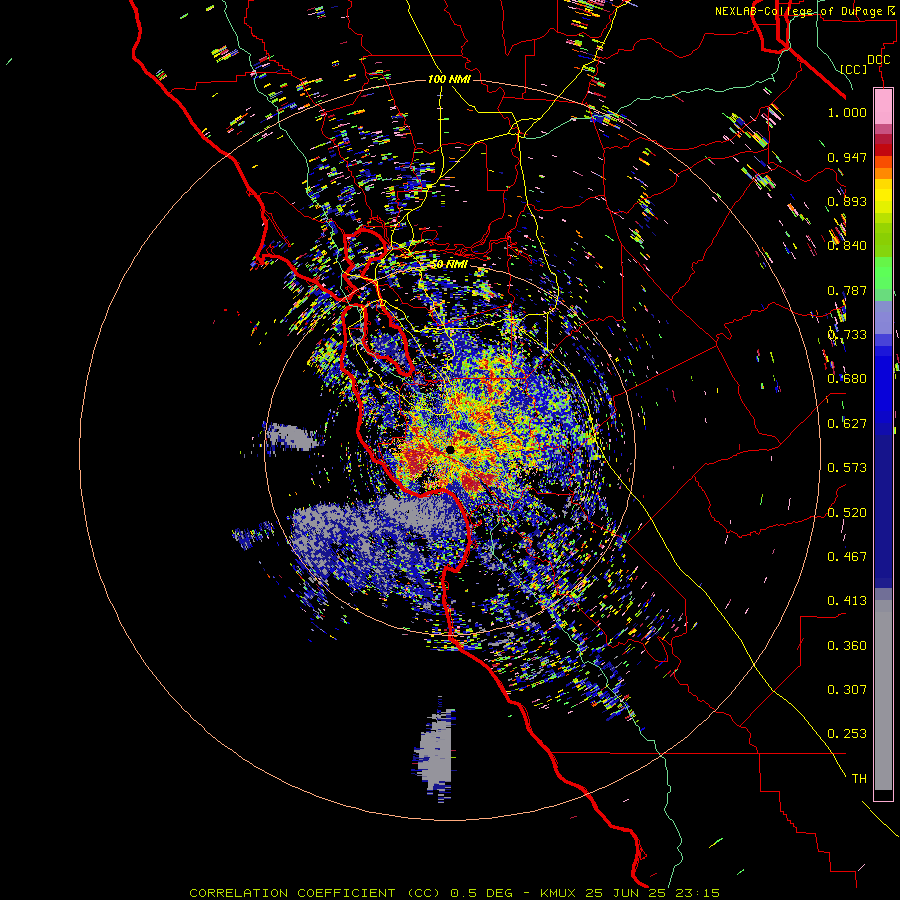Click the 0.307 scale value
The height and width of the screenshot is (900, 900).
tap(847, 690)
